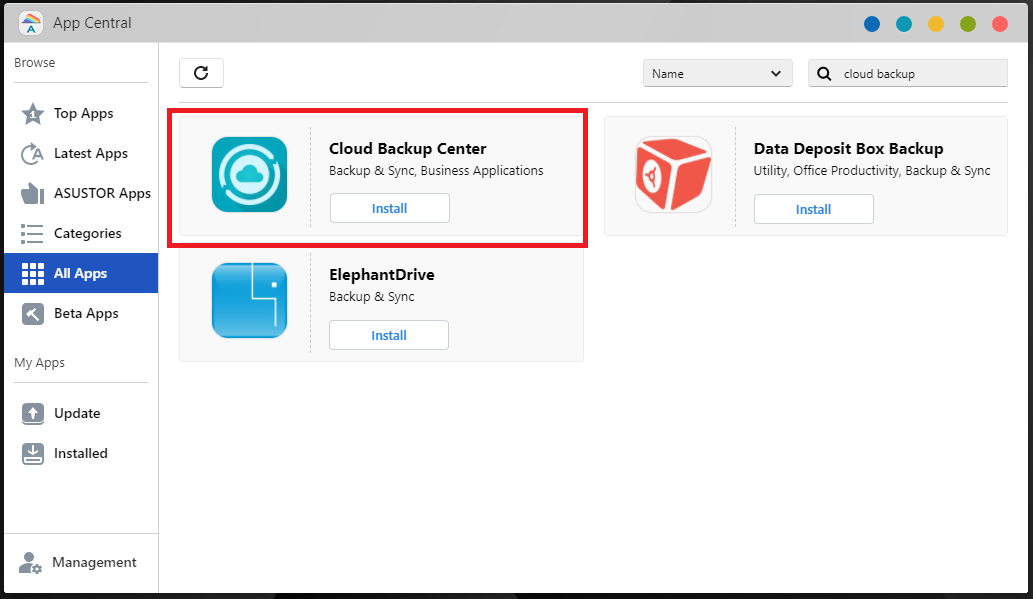Go to Latest Apps
The width and height of the screenshot is (1033, 599).
tap(81, 154)
